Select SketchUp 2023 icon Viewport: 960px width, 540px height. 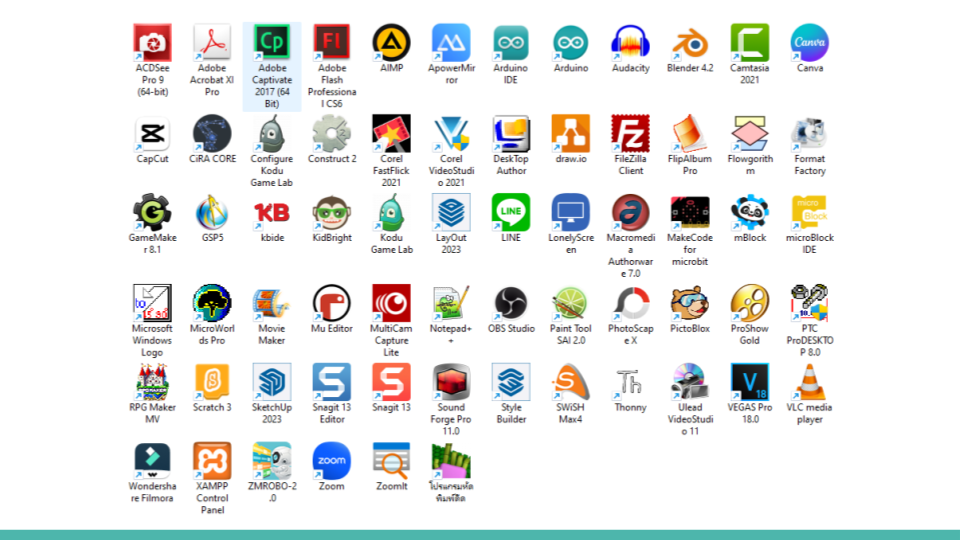coord(271,382)
